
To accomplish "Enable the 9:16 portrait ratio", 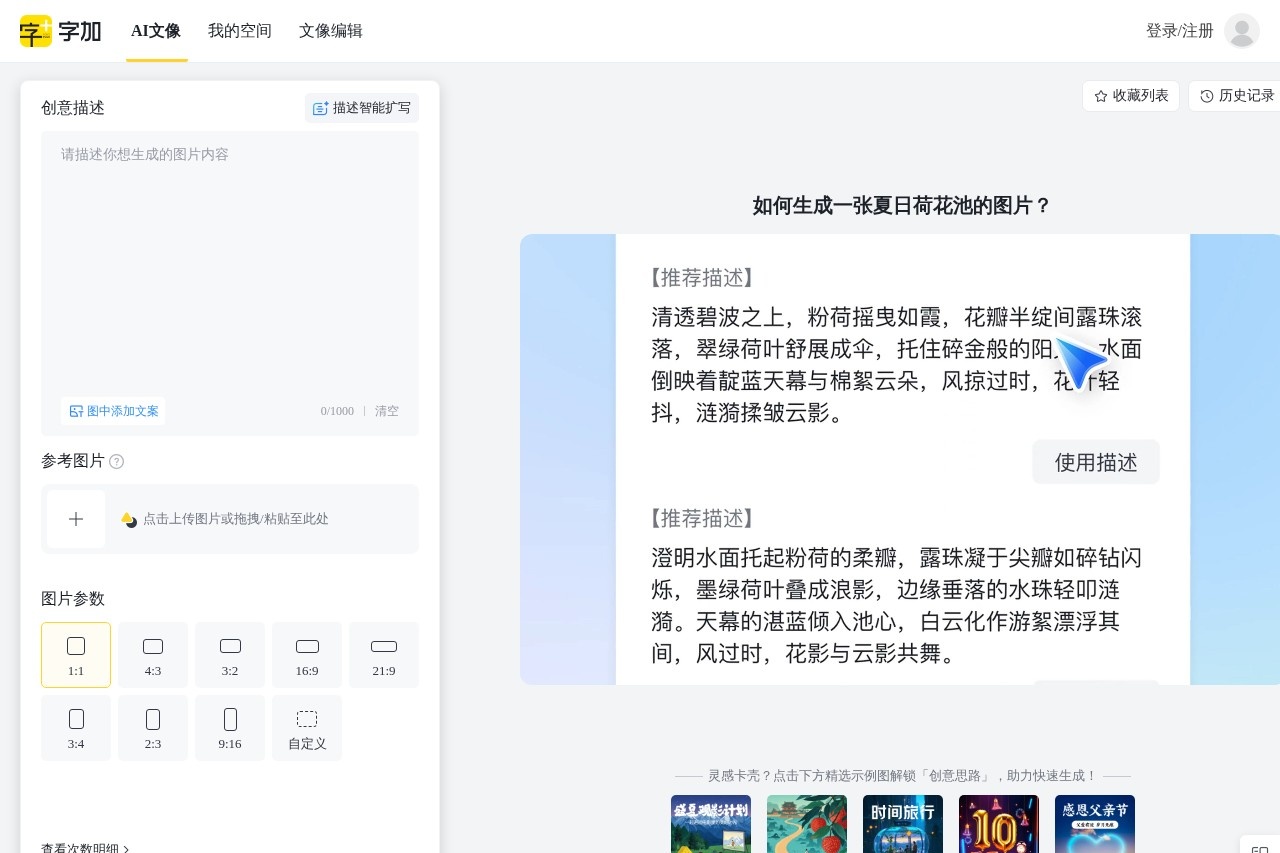I will click(230, 727).
